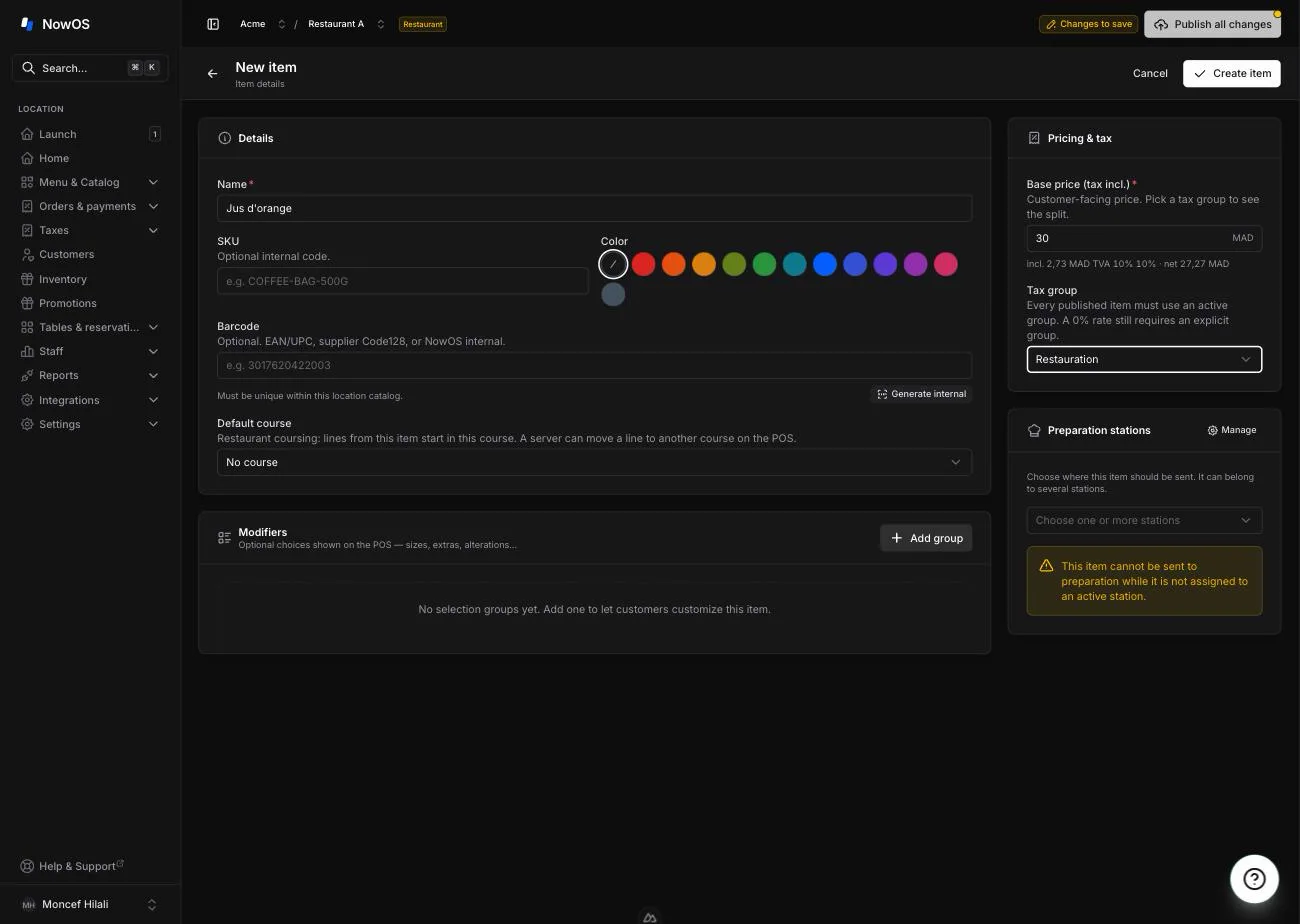Open the Launch sidebar item
The width and height of the screenshot is (1300, 924).
coord(90,134)
